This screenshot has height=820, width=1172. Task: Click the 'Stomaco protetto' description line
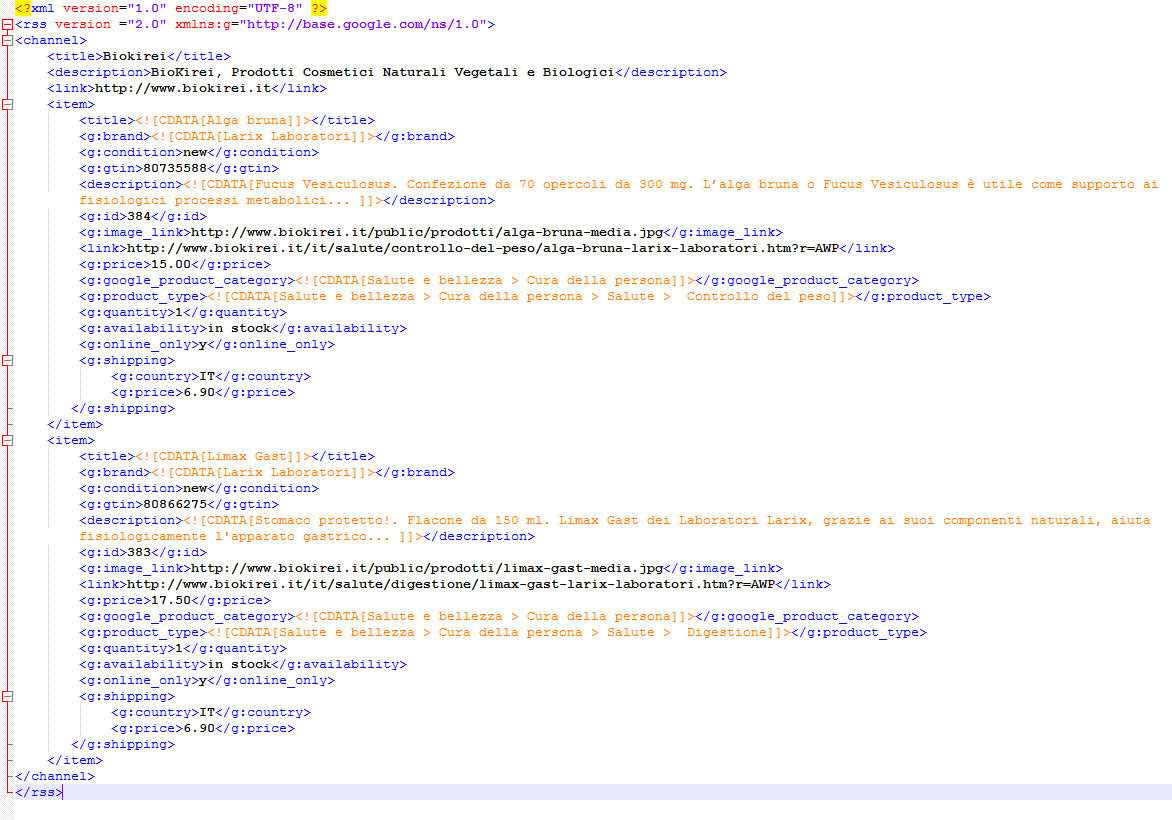(x=615, y=520)
